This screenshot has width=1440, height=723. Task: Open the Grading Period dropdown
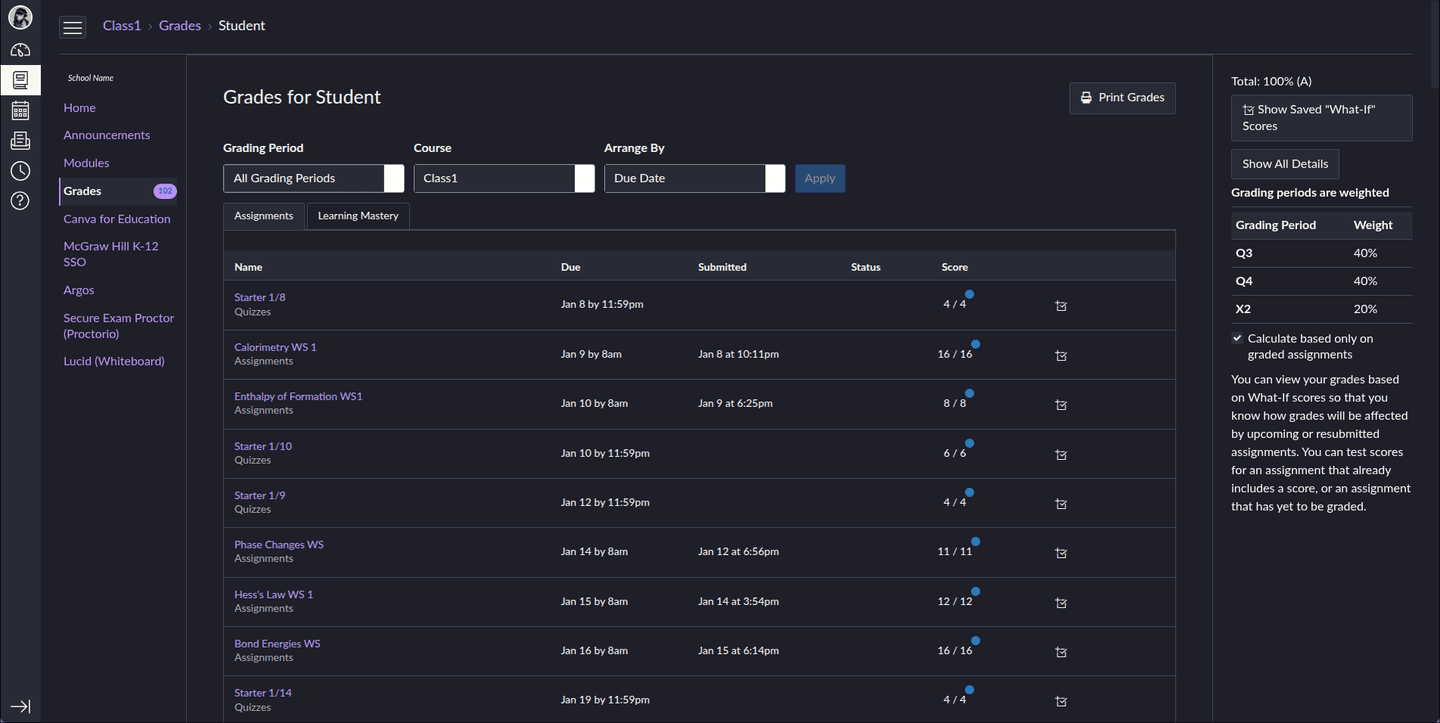pos(313,178)
